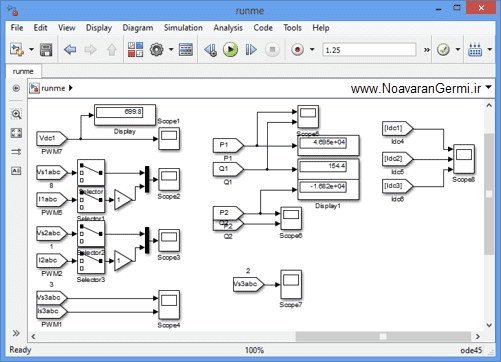
Task: Select the Scope8 block
Action: pos(464,159)
